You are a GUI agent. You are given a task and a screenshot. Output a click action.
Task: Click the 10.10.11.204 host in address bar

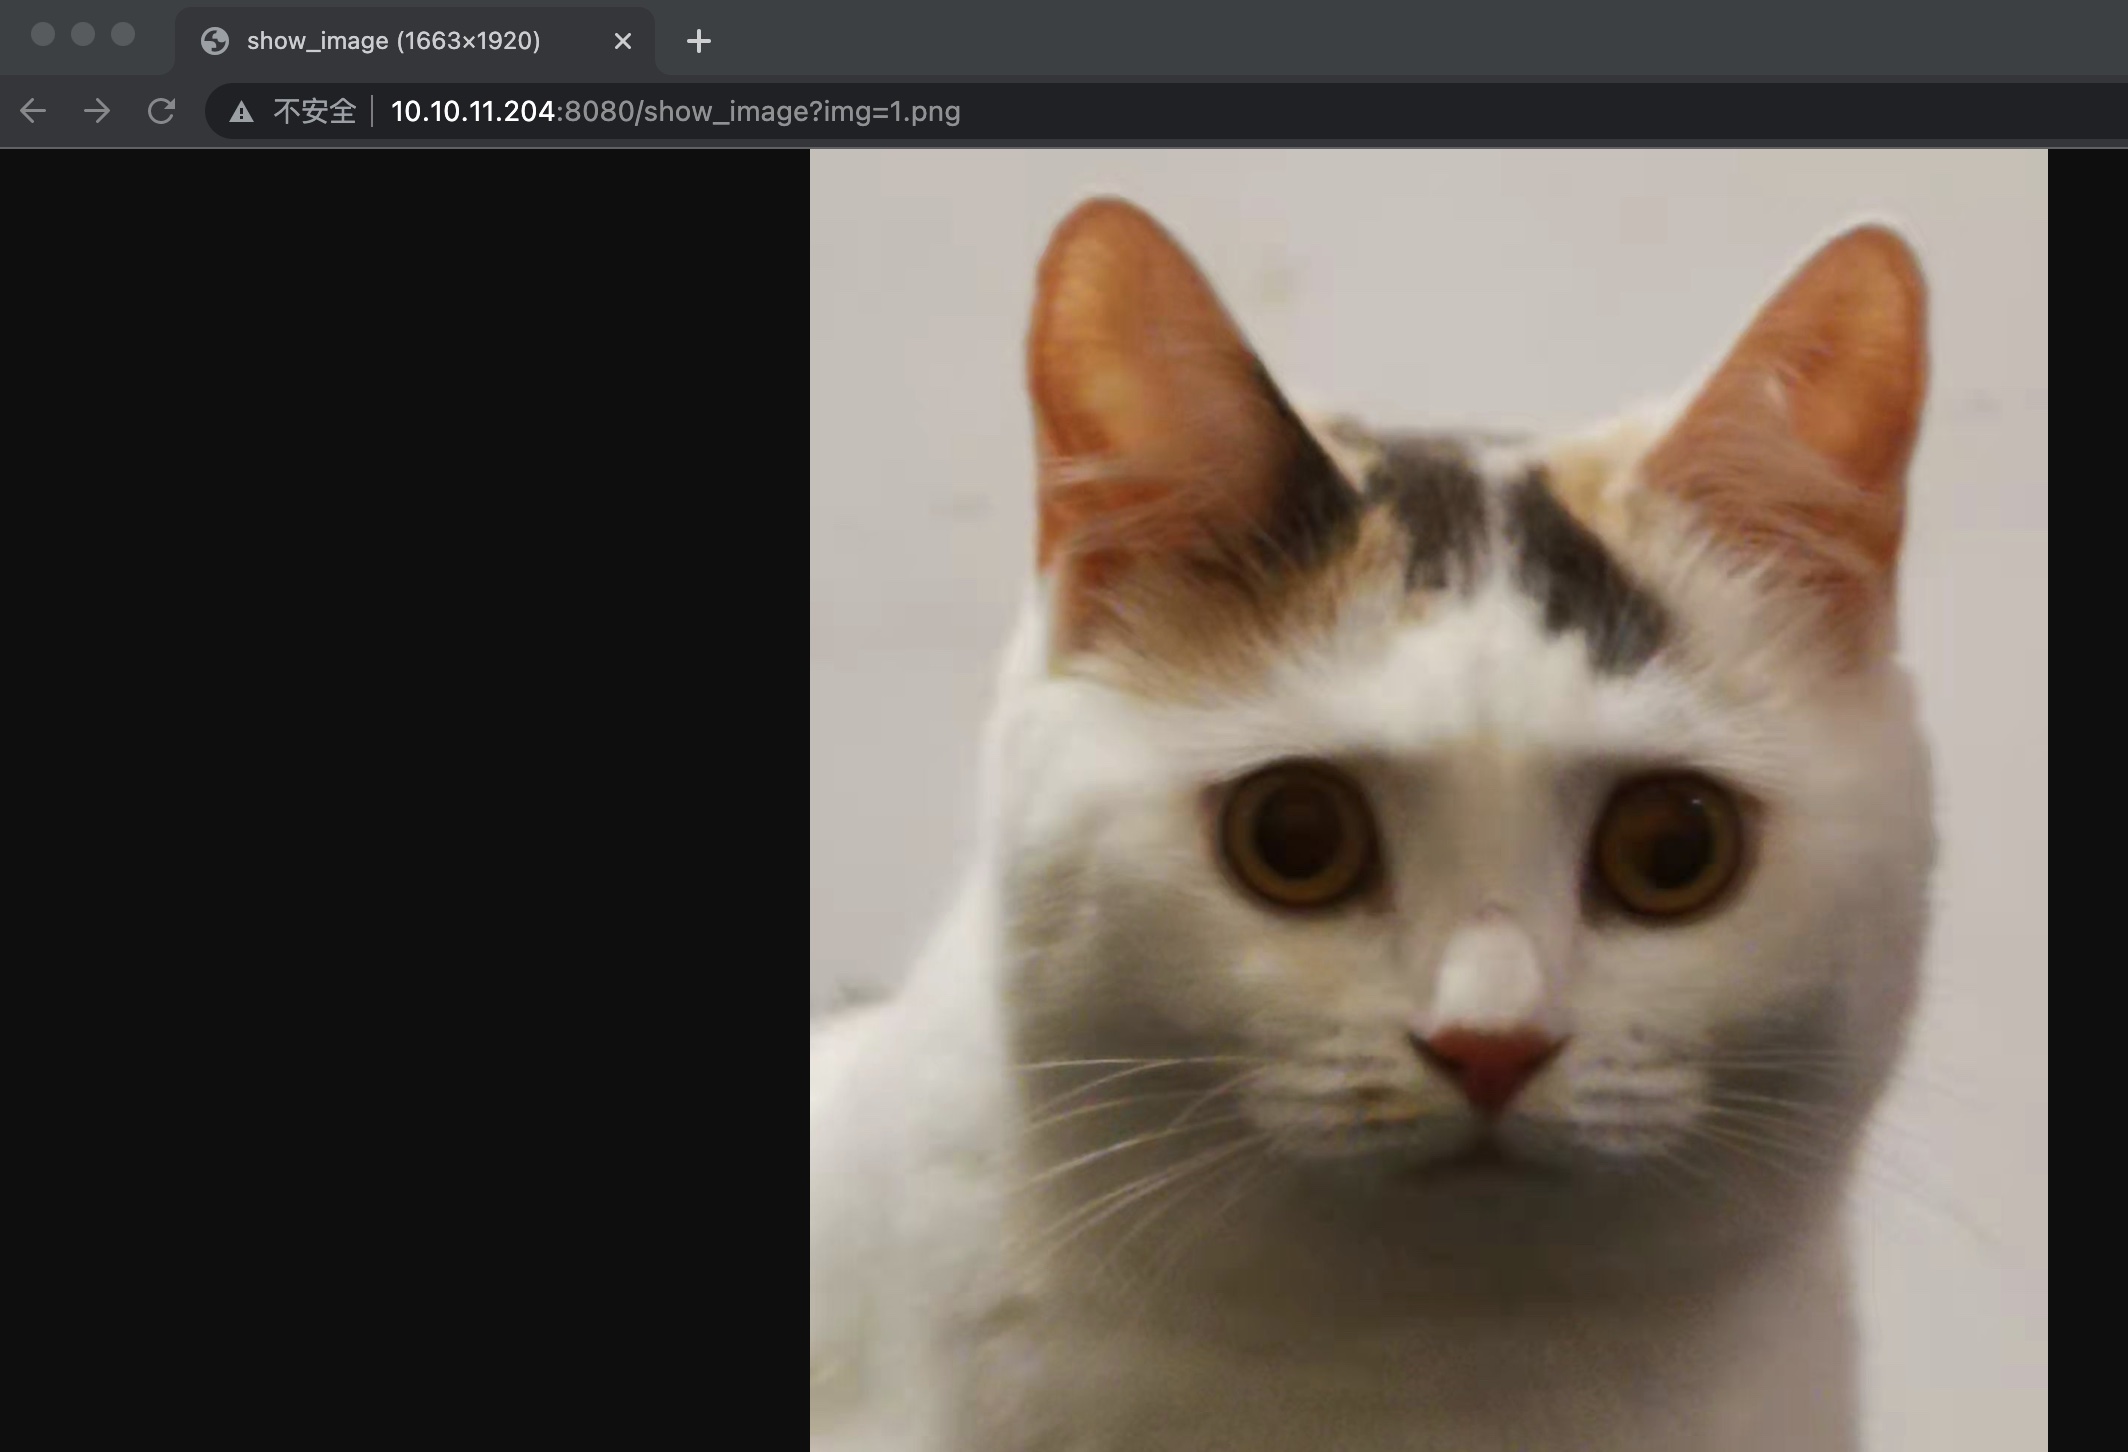coord(472,111)
